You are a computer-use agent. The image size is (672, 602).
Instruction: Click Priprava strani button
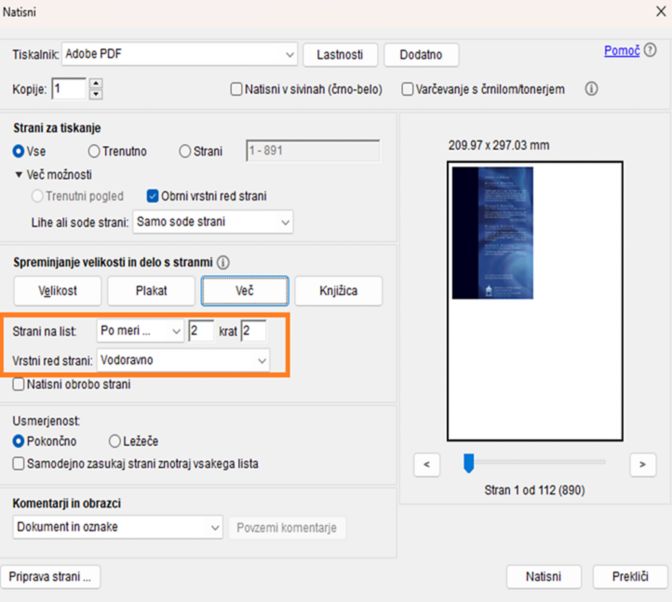[x=50, y=577]
